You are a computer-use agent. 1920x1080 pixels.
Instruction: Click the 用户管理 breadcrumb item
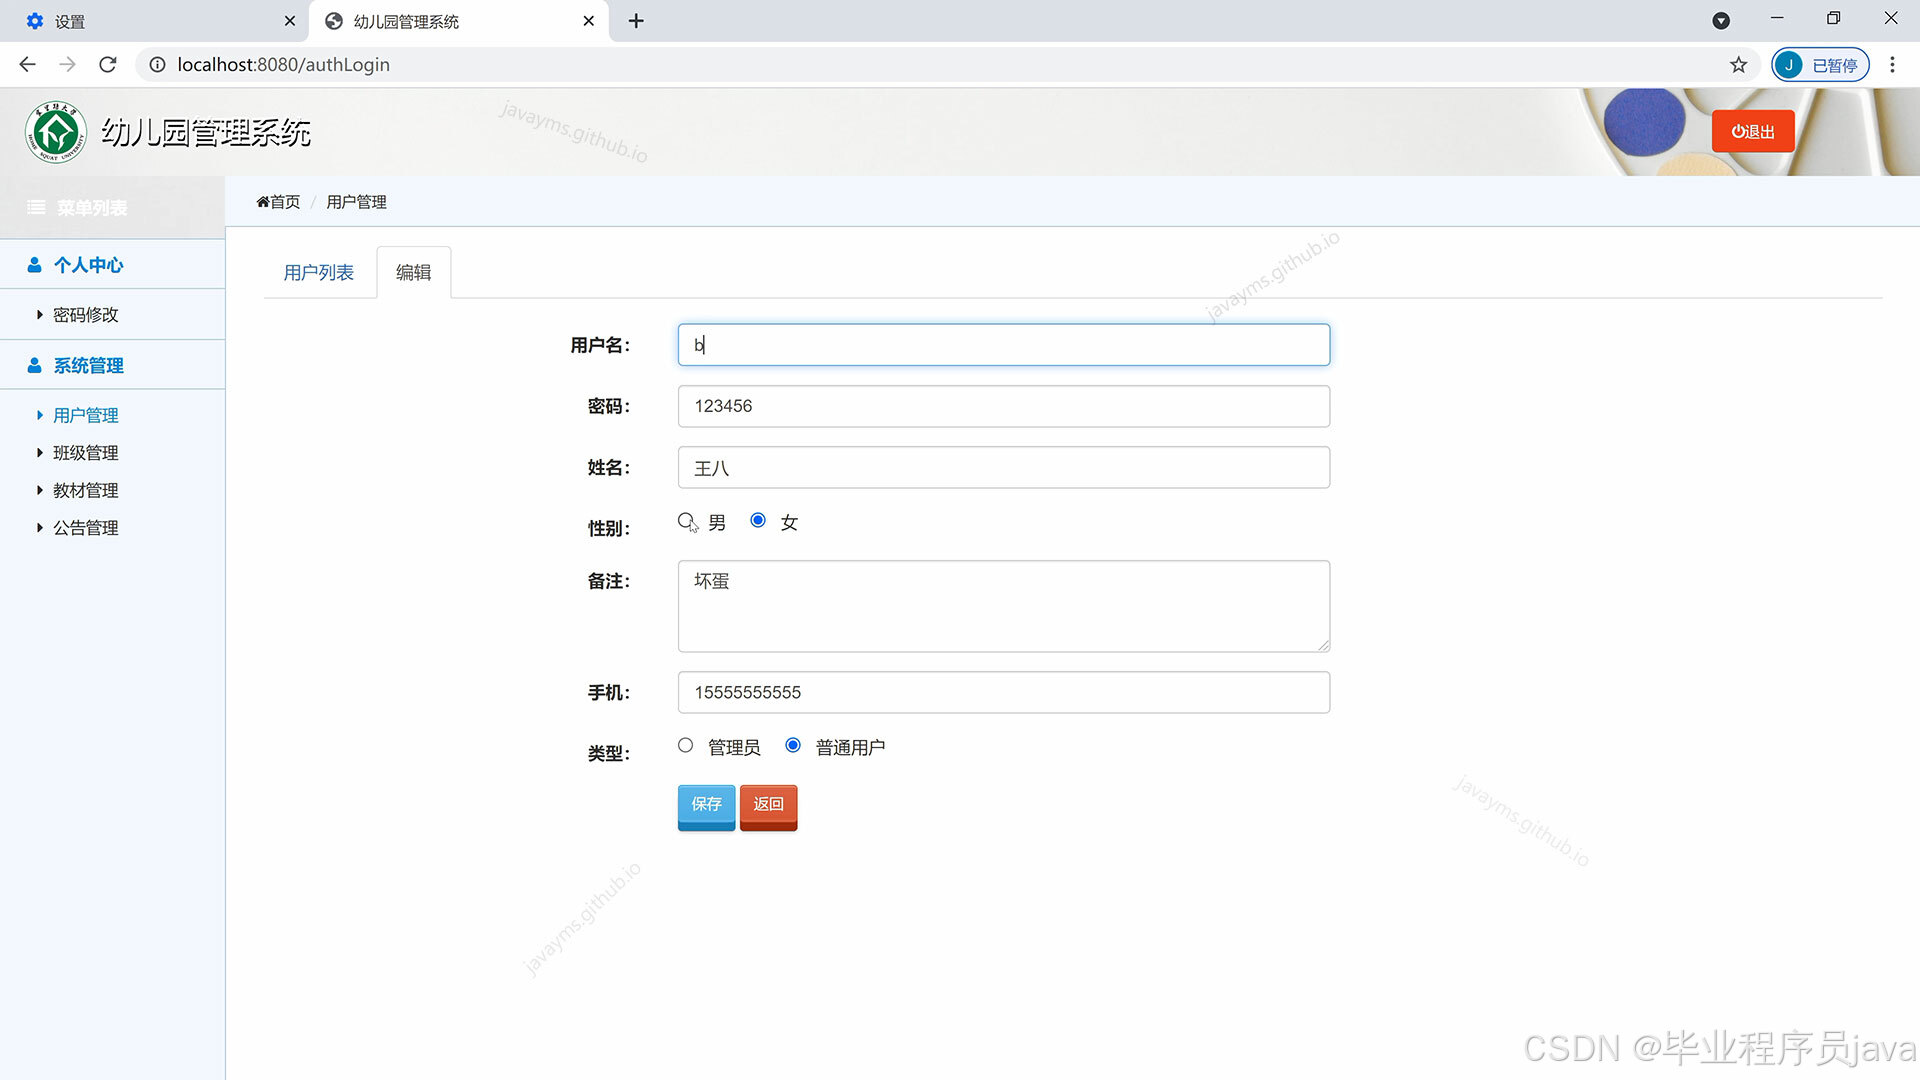coord(356,202)
